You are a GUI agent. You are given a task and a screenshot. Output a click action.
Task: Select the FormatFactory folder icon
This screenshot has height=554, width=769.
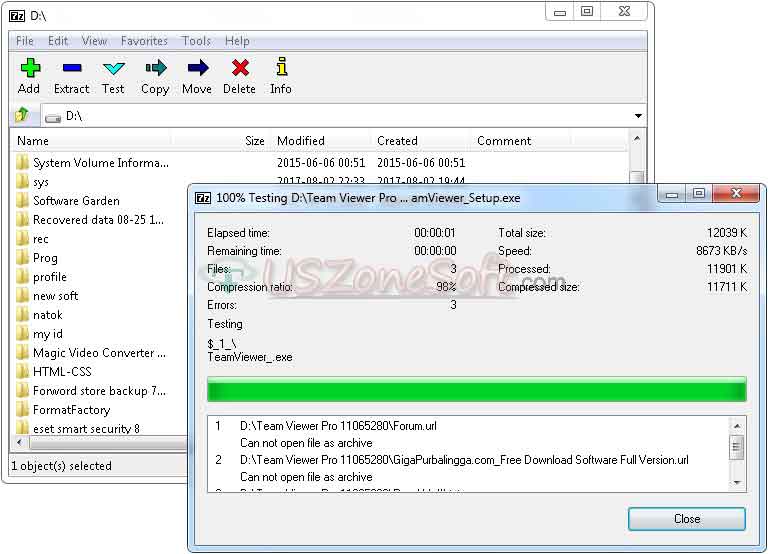[x=23, y=410]
